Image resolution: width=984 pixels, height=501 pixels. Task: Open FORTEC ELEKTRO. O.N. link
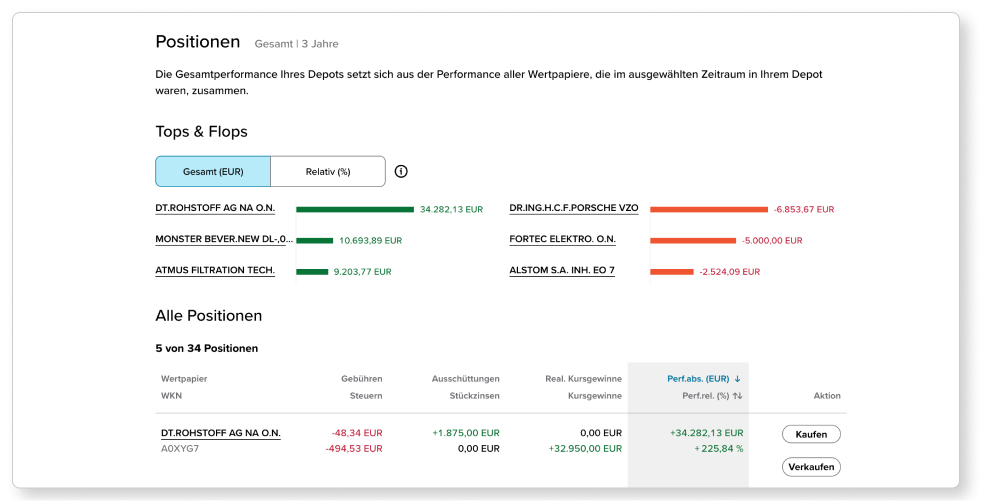(x=562, y=239)
